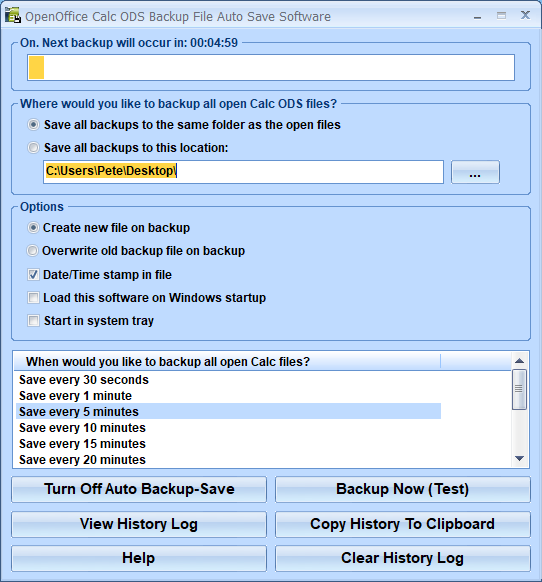Viewport: 542px width, 582px height.
Task: Open View History Log
Action: (139, 524)
